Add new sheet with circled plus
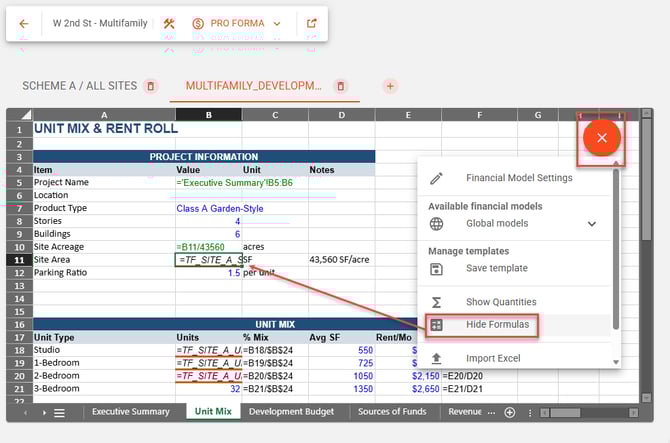Viewport: 670px width, 443px height. tap(510, 412)
